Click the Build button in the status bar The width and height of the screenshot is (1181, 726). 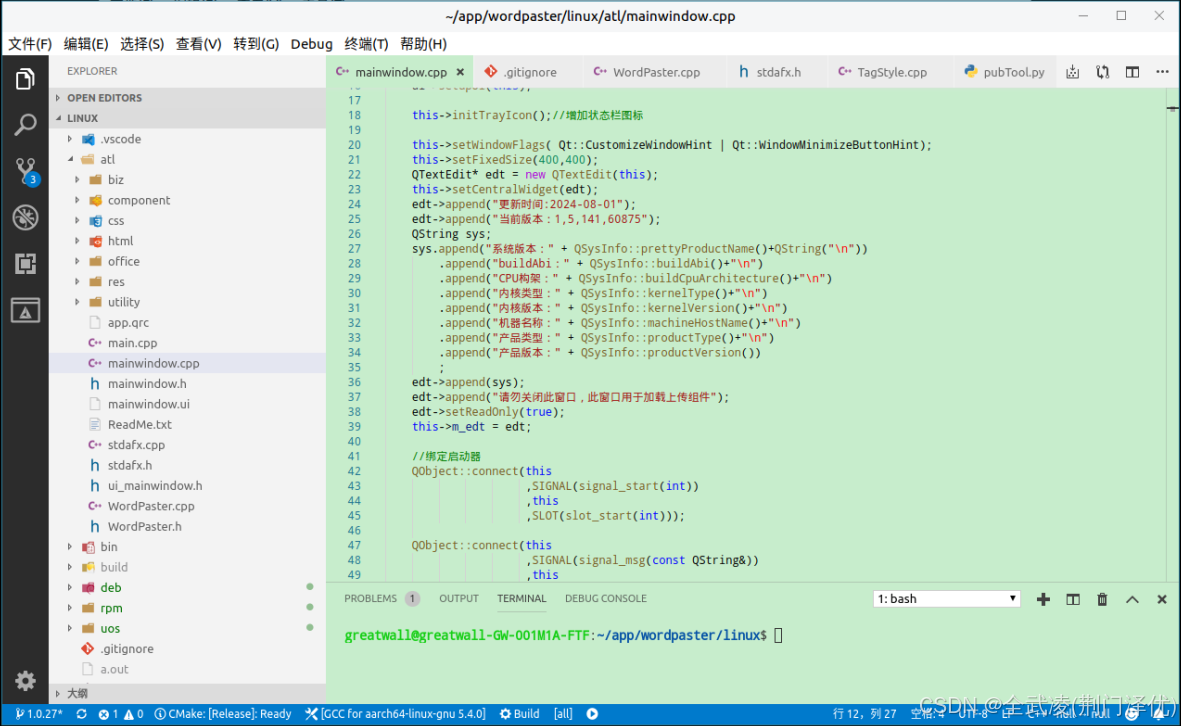520,714
